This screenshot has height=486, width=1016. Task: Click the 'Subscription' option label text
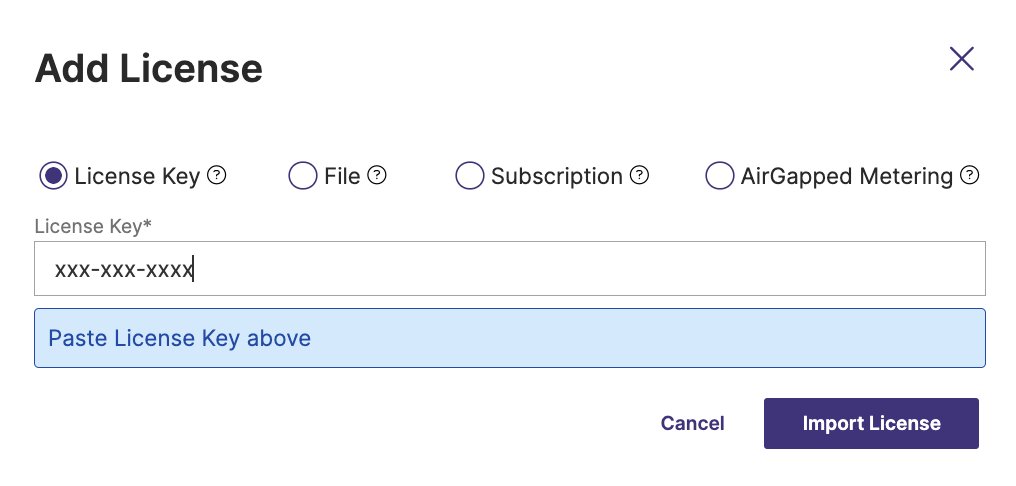pyautogui.click(x=556, y=176)
